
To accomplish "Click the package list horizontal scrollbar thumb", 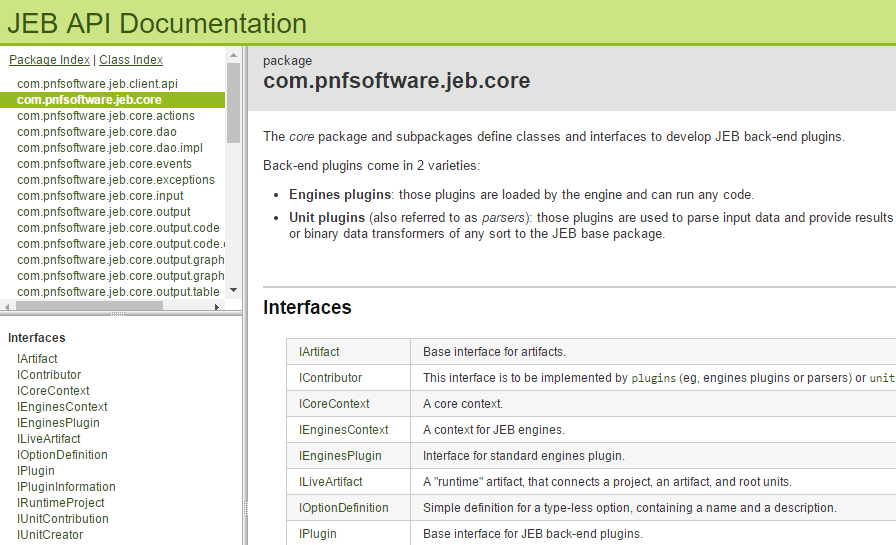I will click(x=89, y=306).
